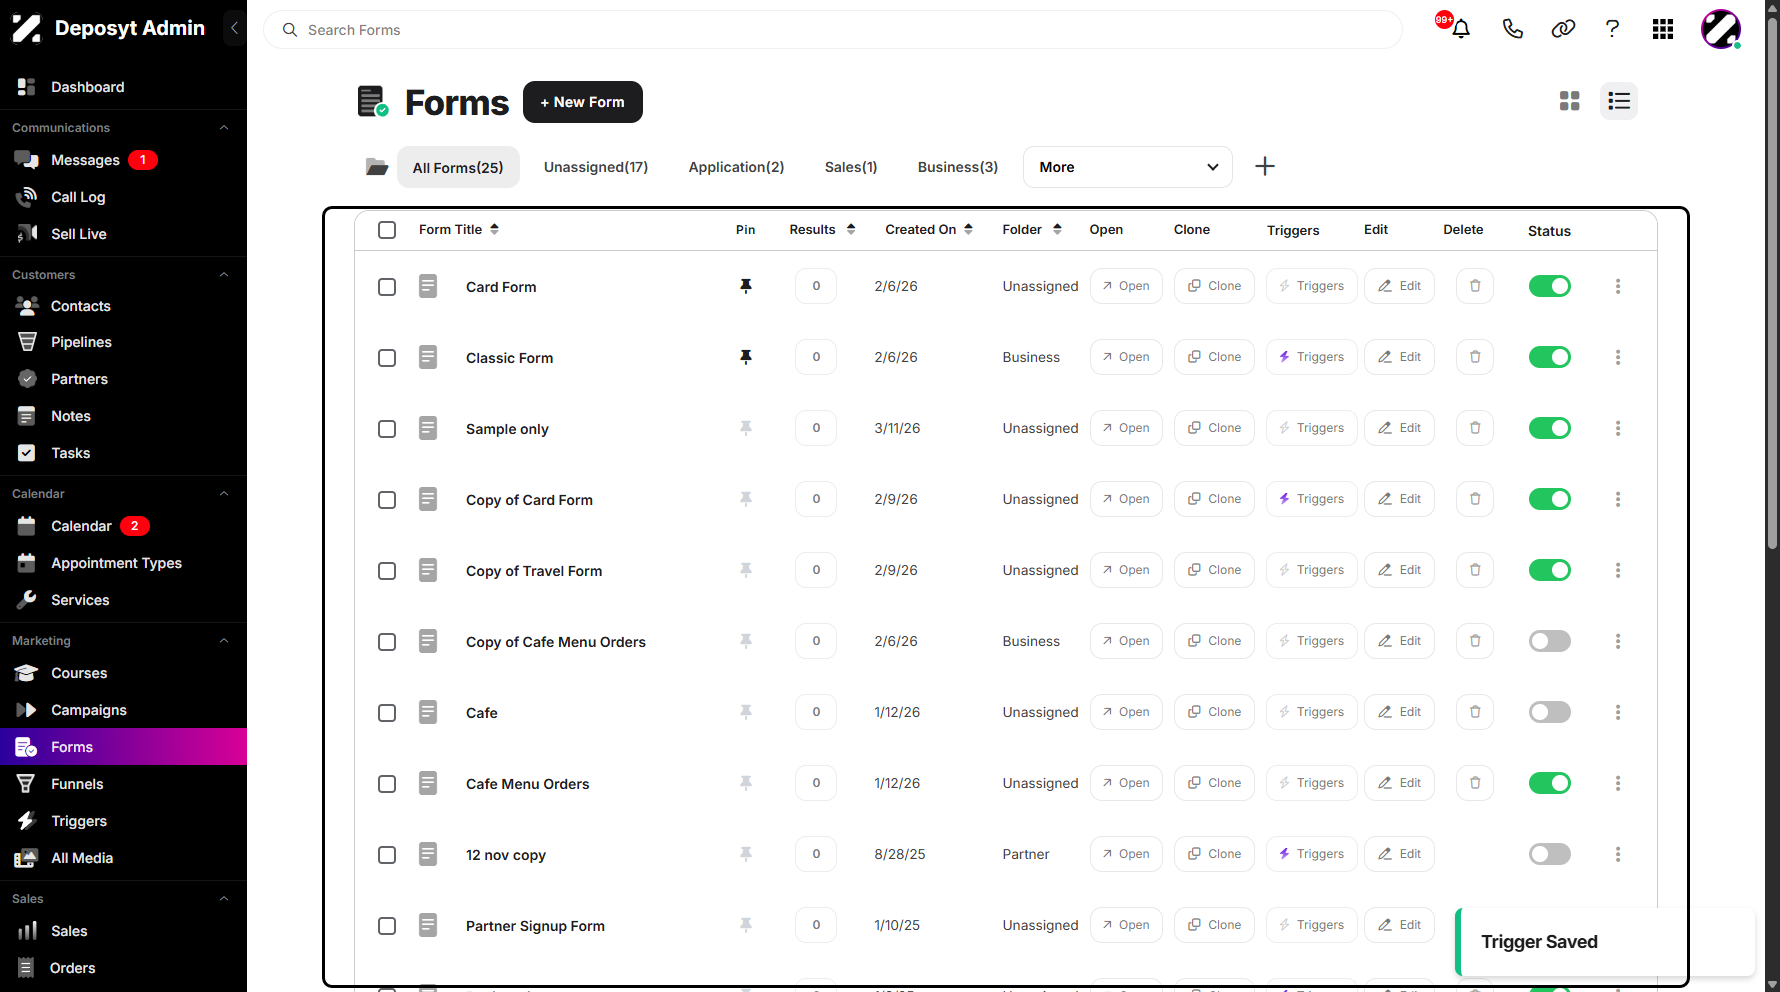
Task: Click the phone dialer icon
Action: [x=1512, y=29]
